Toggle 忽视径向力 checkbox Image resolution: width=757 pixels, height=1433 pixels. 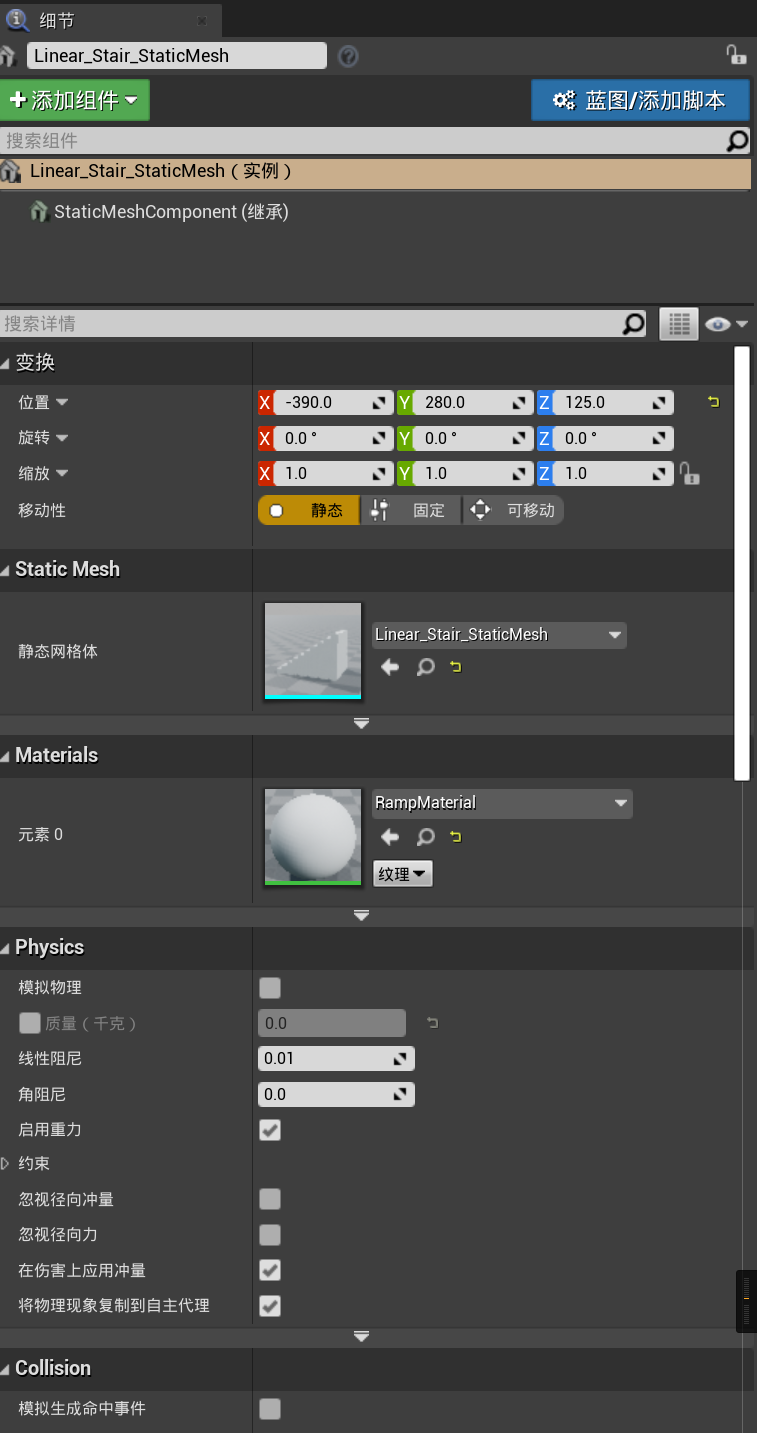[x=270, y=1235]
